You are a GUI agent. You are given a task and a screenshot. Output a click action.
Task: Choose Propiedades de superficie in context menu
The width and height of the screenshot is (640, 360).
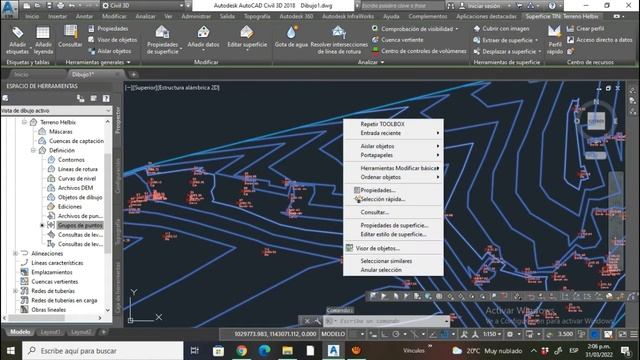(393, 225)
